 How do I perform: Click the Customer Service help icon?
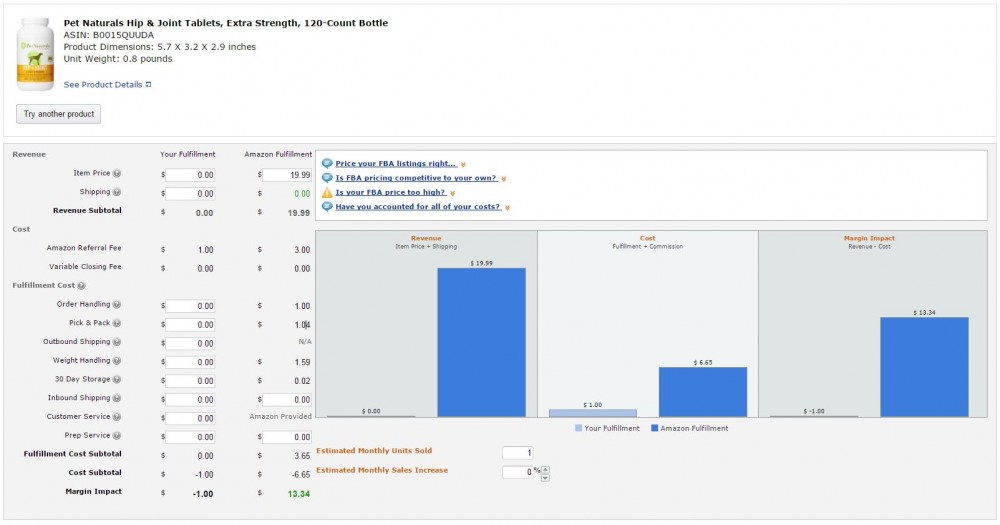tap(117, 417)
